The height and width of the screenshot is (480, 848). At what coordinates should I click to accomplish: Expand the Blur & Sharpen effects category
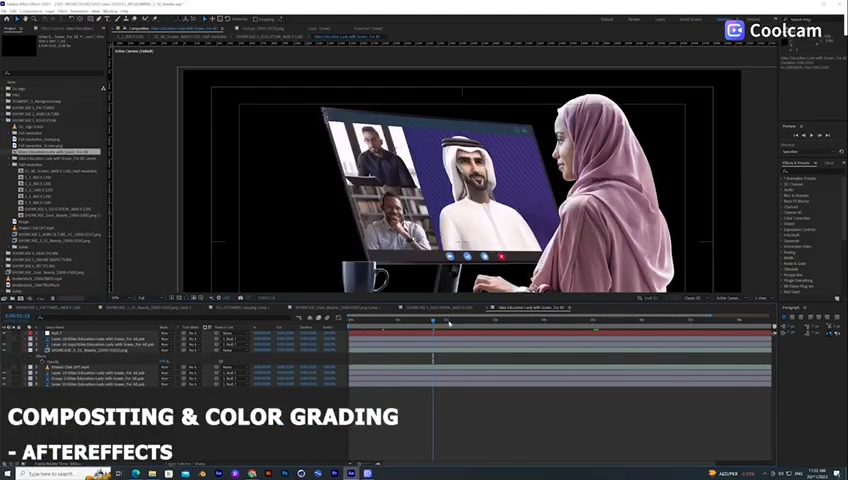[781, 196]
